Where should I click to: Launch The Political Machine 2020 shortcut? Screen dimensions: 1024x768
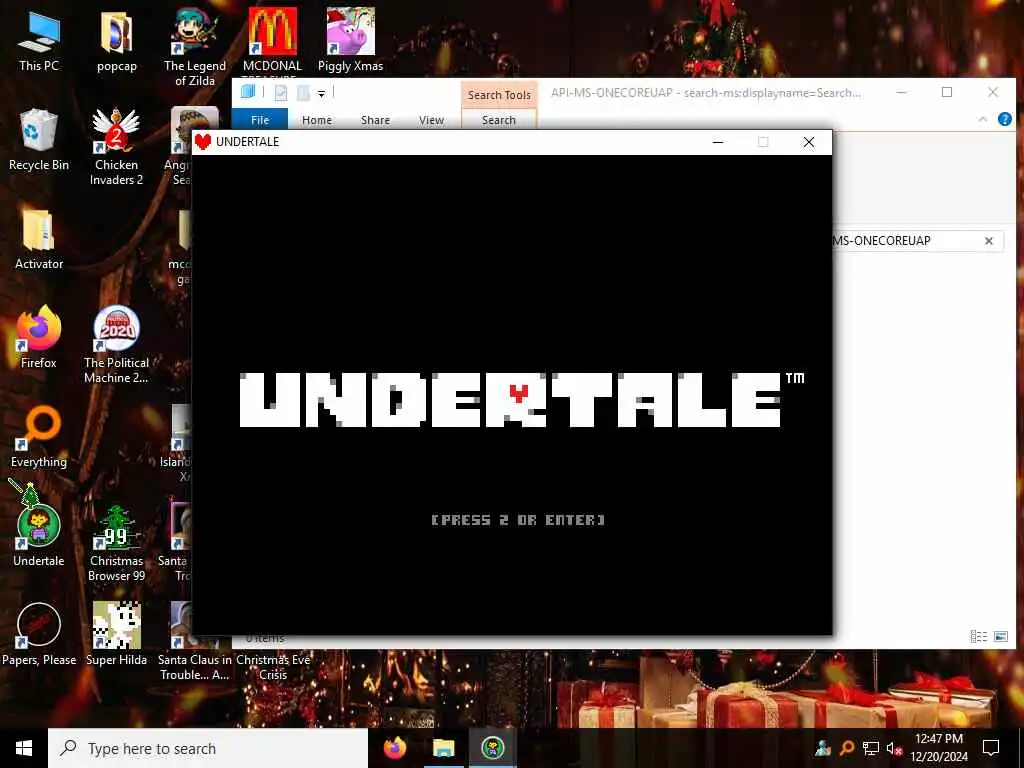coord(116,345)
